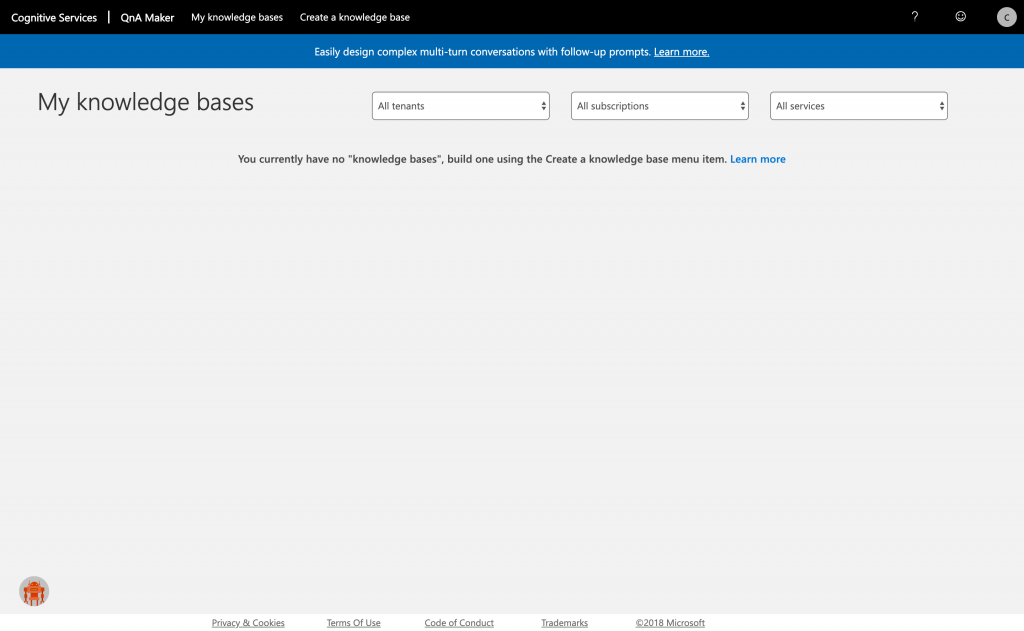Launch the orange robot chat bot icon
Image resolution: width=1024 pixels, height=631 pixels.
34,591
